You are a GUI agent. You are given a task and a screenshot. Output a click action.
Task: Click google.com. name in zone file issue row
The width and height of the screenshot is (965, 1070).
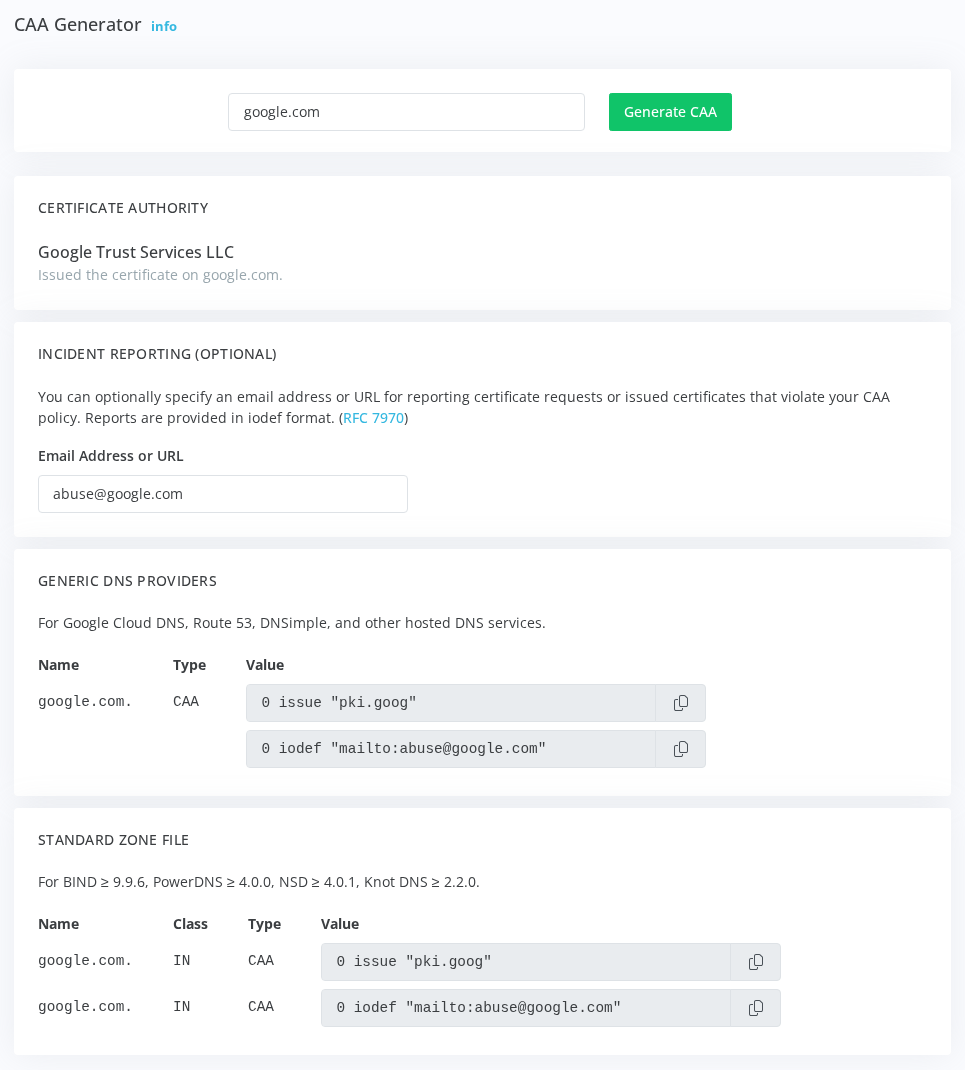85,961
